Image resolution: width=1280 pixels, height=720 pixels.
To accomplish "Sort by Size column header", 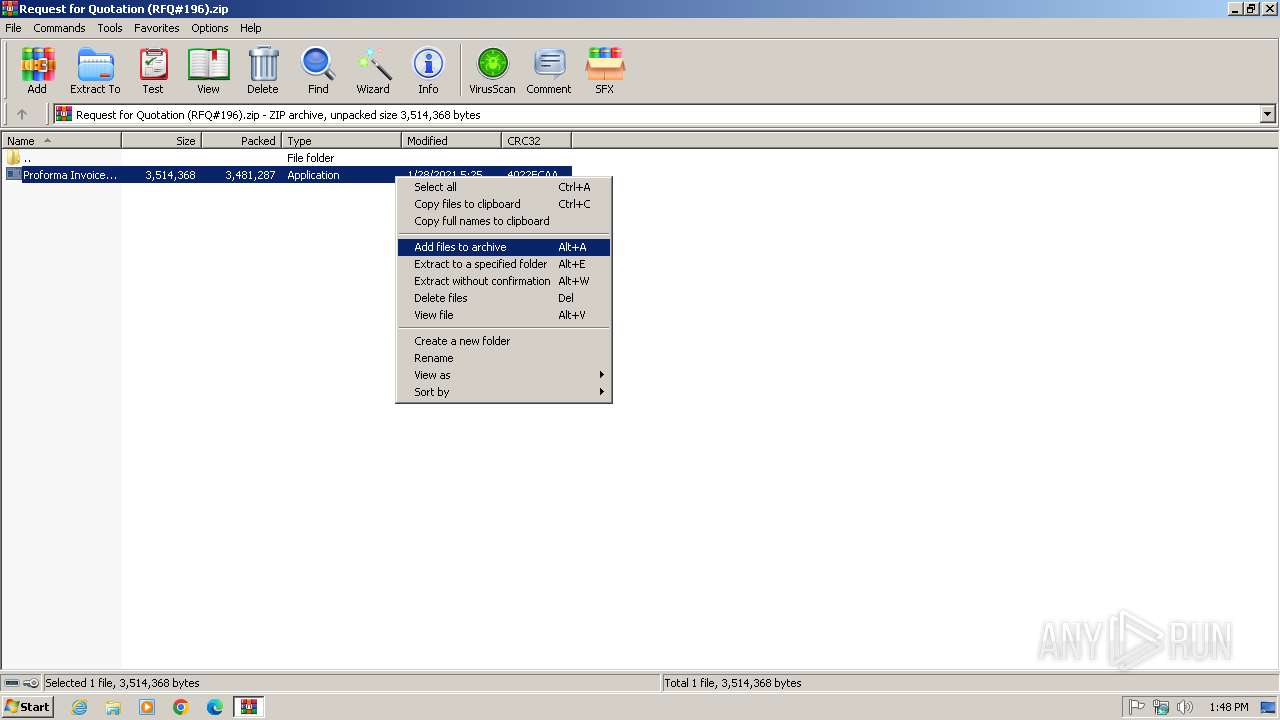I will 161,141.
